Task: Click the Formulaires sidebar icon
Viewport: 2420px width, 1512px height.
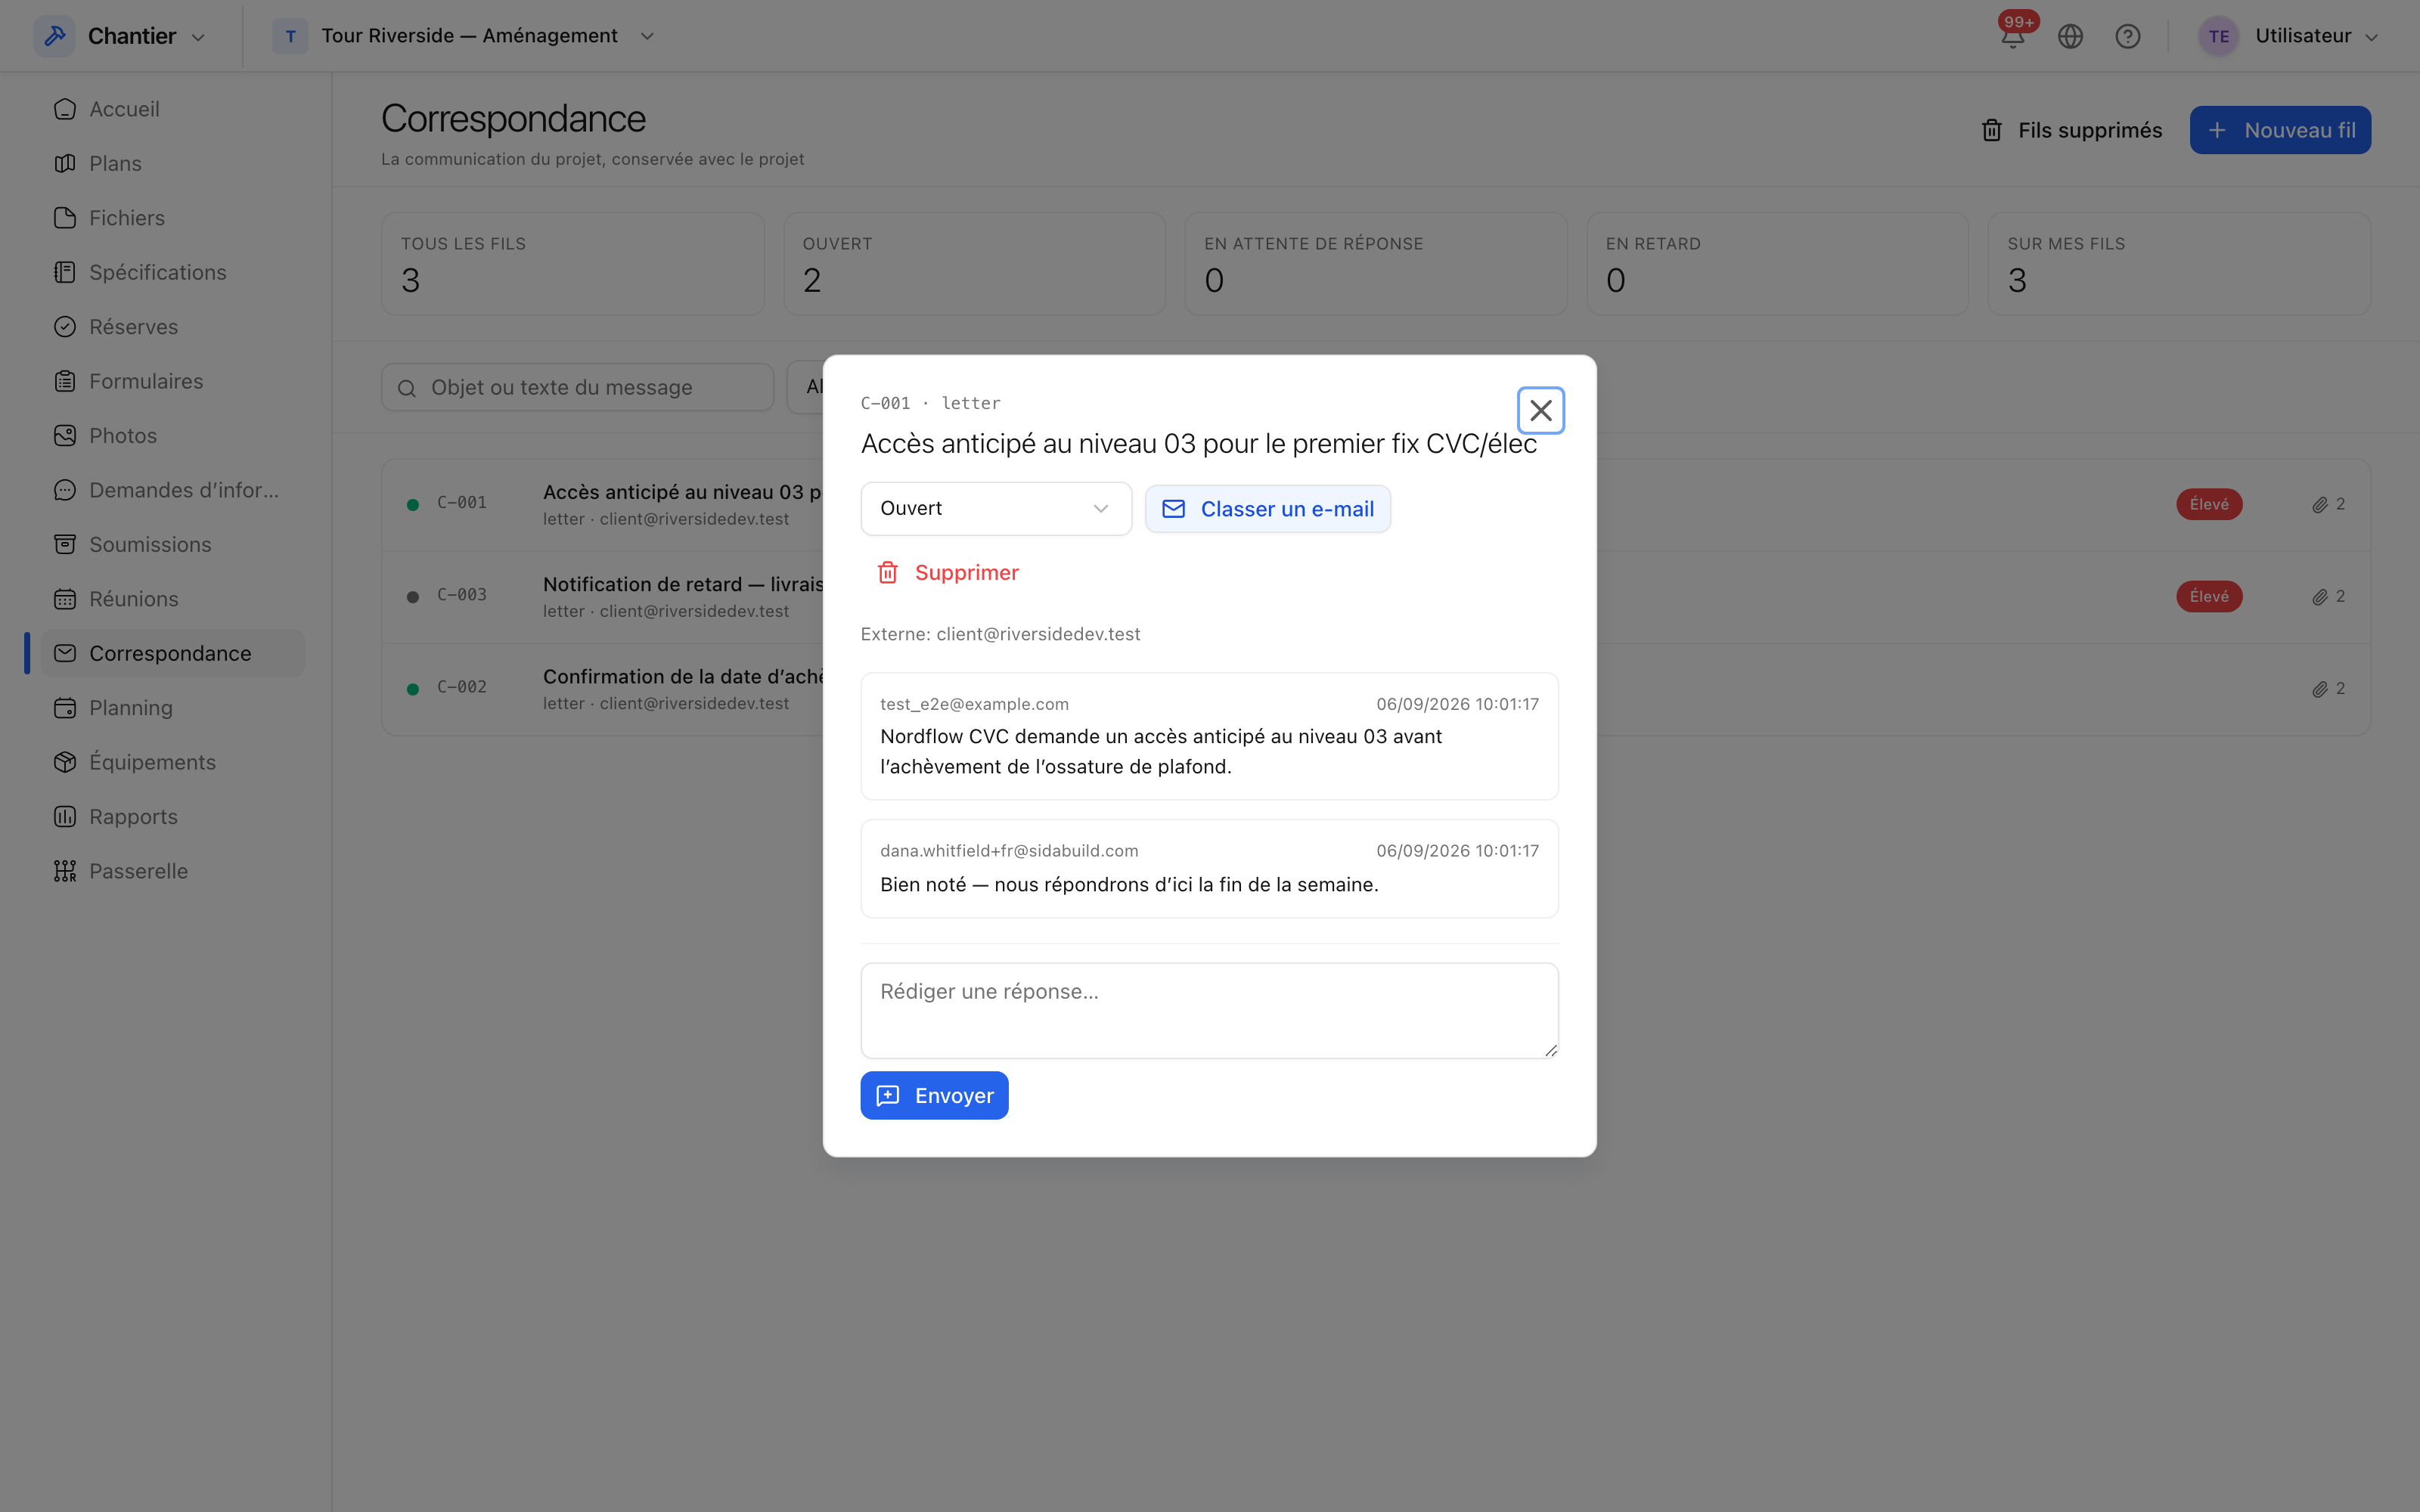Action: point(65,381)
